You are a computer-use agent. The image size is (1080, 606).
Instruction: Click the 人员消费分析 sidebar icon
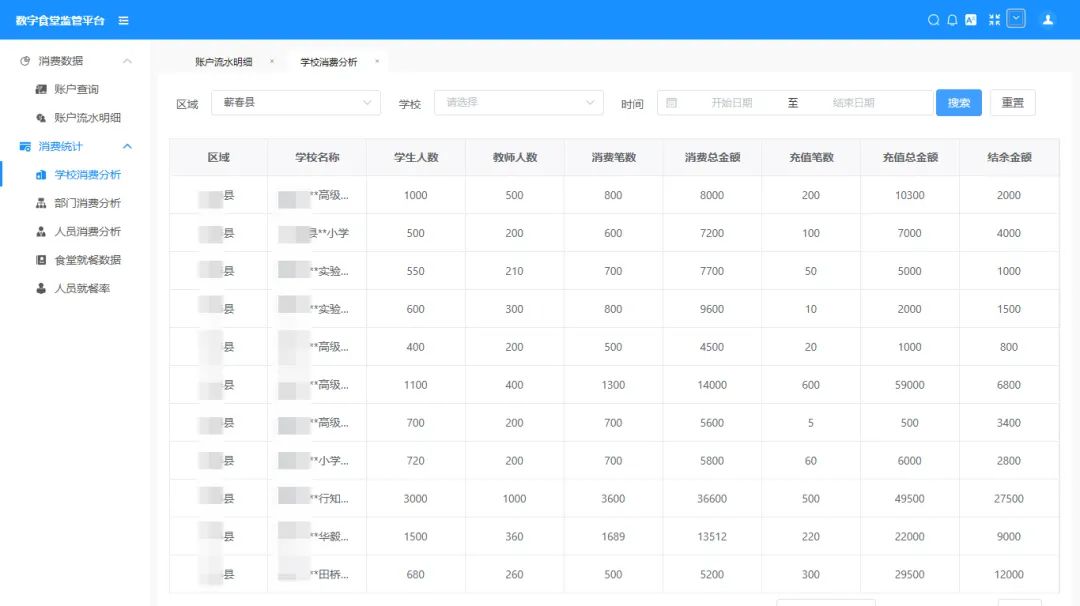(x=41, y=231)
